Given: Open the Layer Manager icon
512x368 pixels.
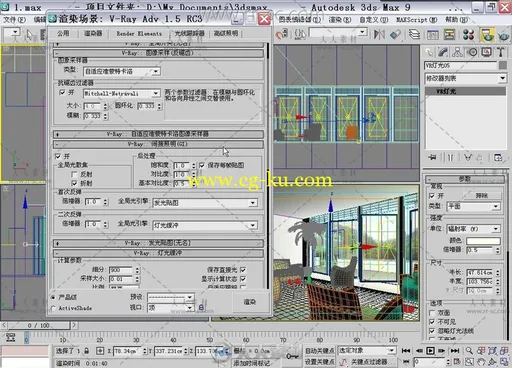Looking at the screenshot, I should click(x=414, y=34).
